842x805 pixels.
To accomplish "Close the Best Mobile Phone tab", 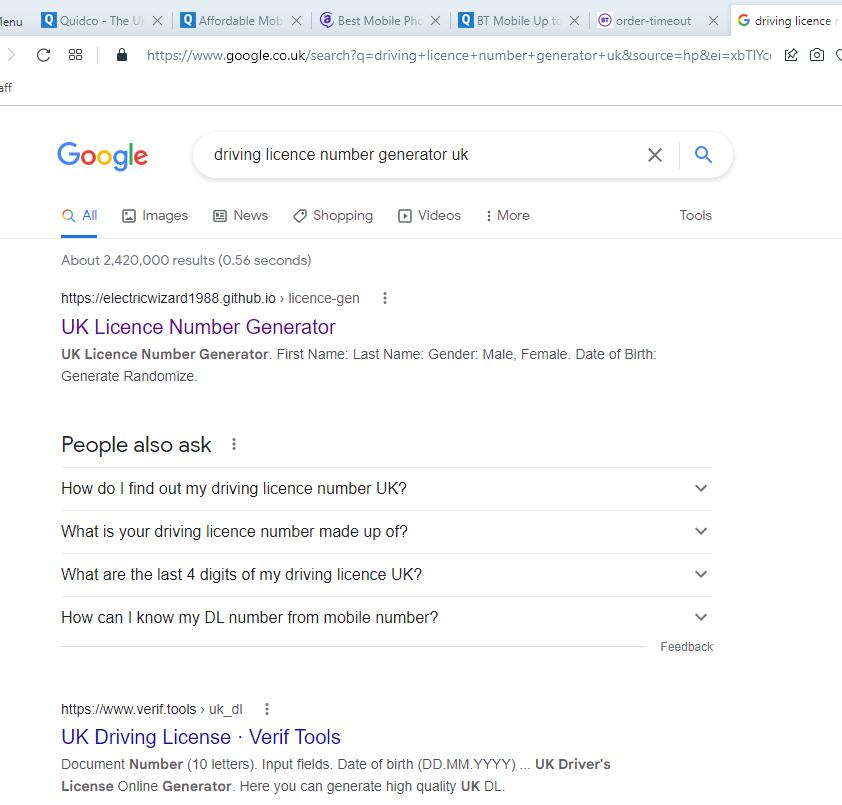I will (x=435, y=21).
